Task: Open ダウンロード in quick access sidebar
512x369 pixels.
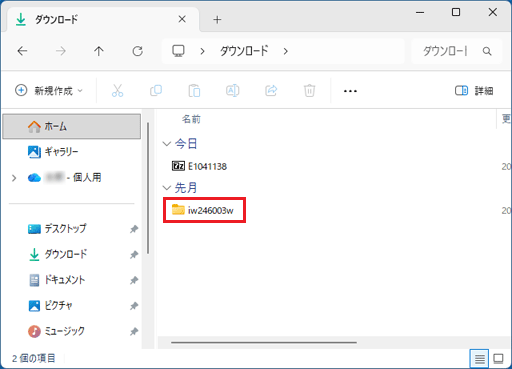Action: pyautogui.click(x=57, y=254)
